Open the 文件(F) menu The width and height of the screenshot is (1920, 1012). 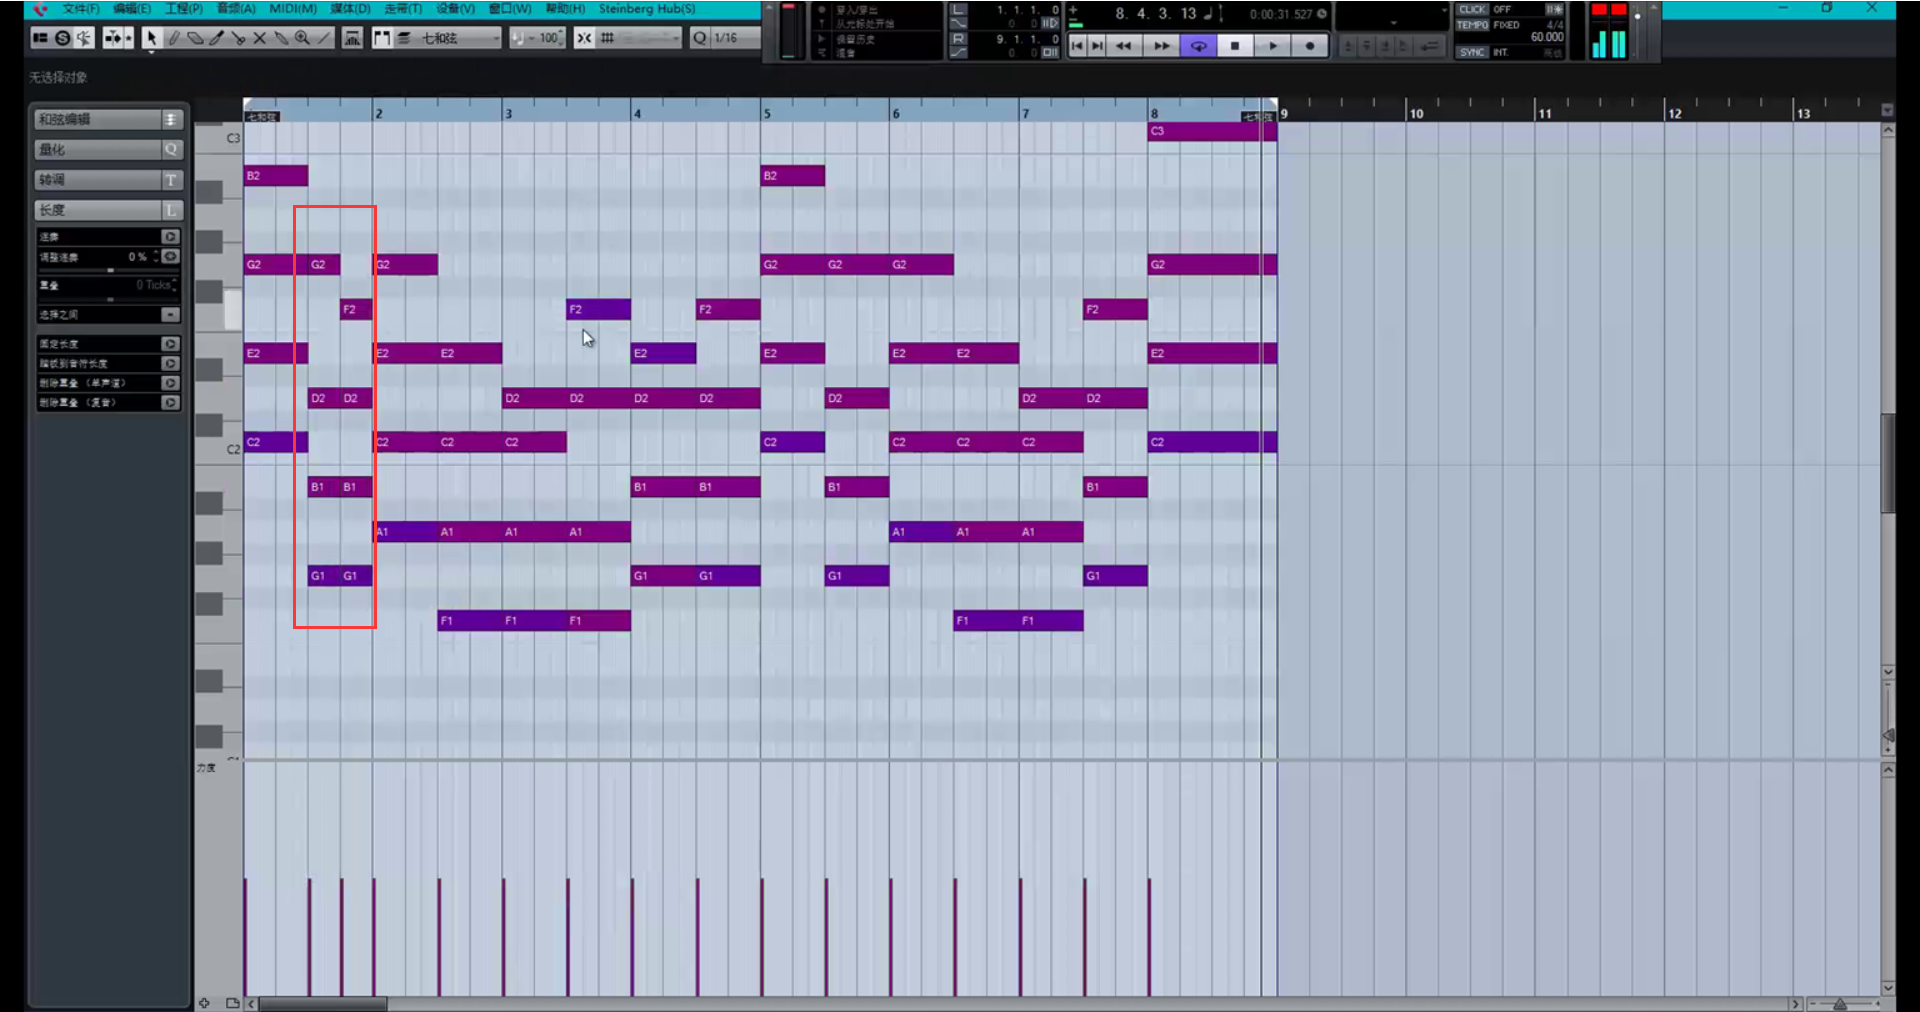pyautogui.click(x=81, y=9)
